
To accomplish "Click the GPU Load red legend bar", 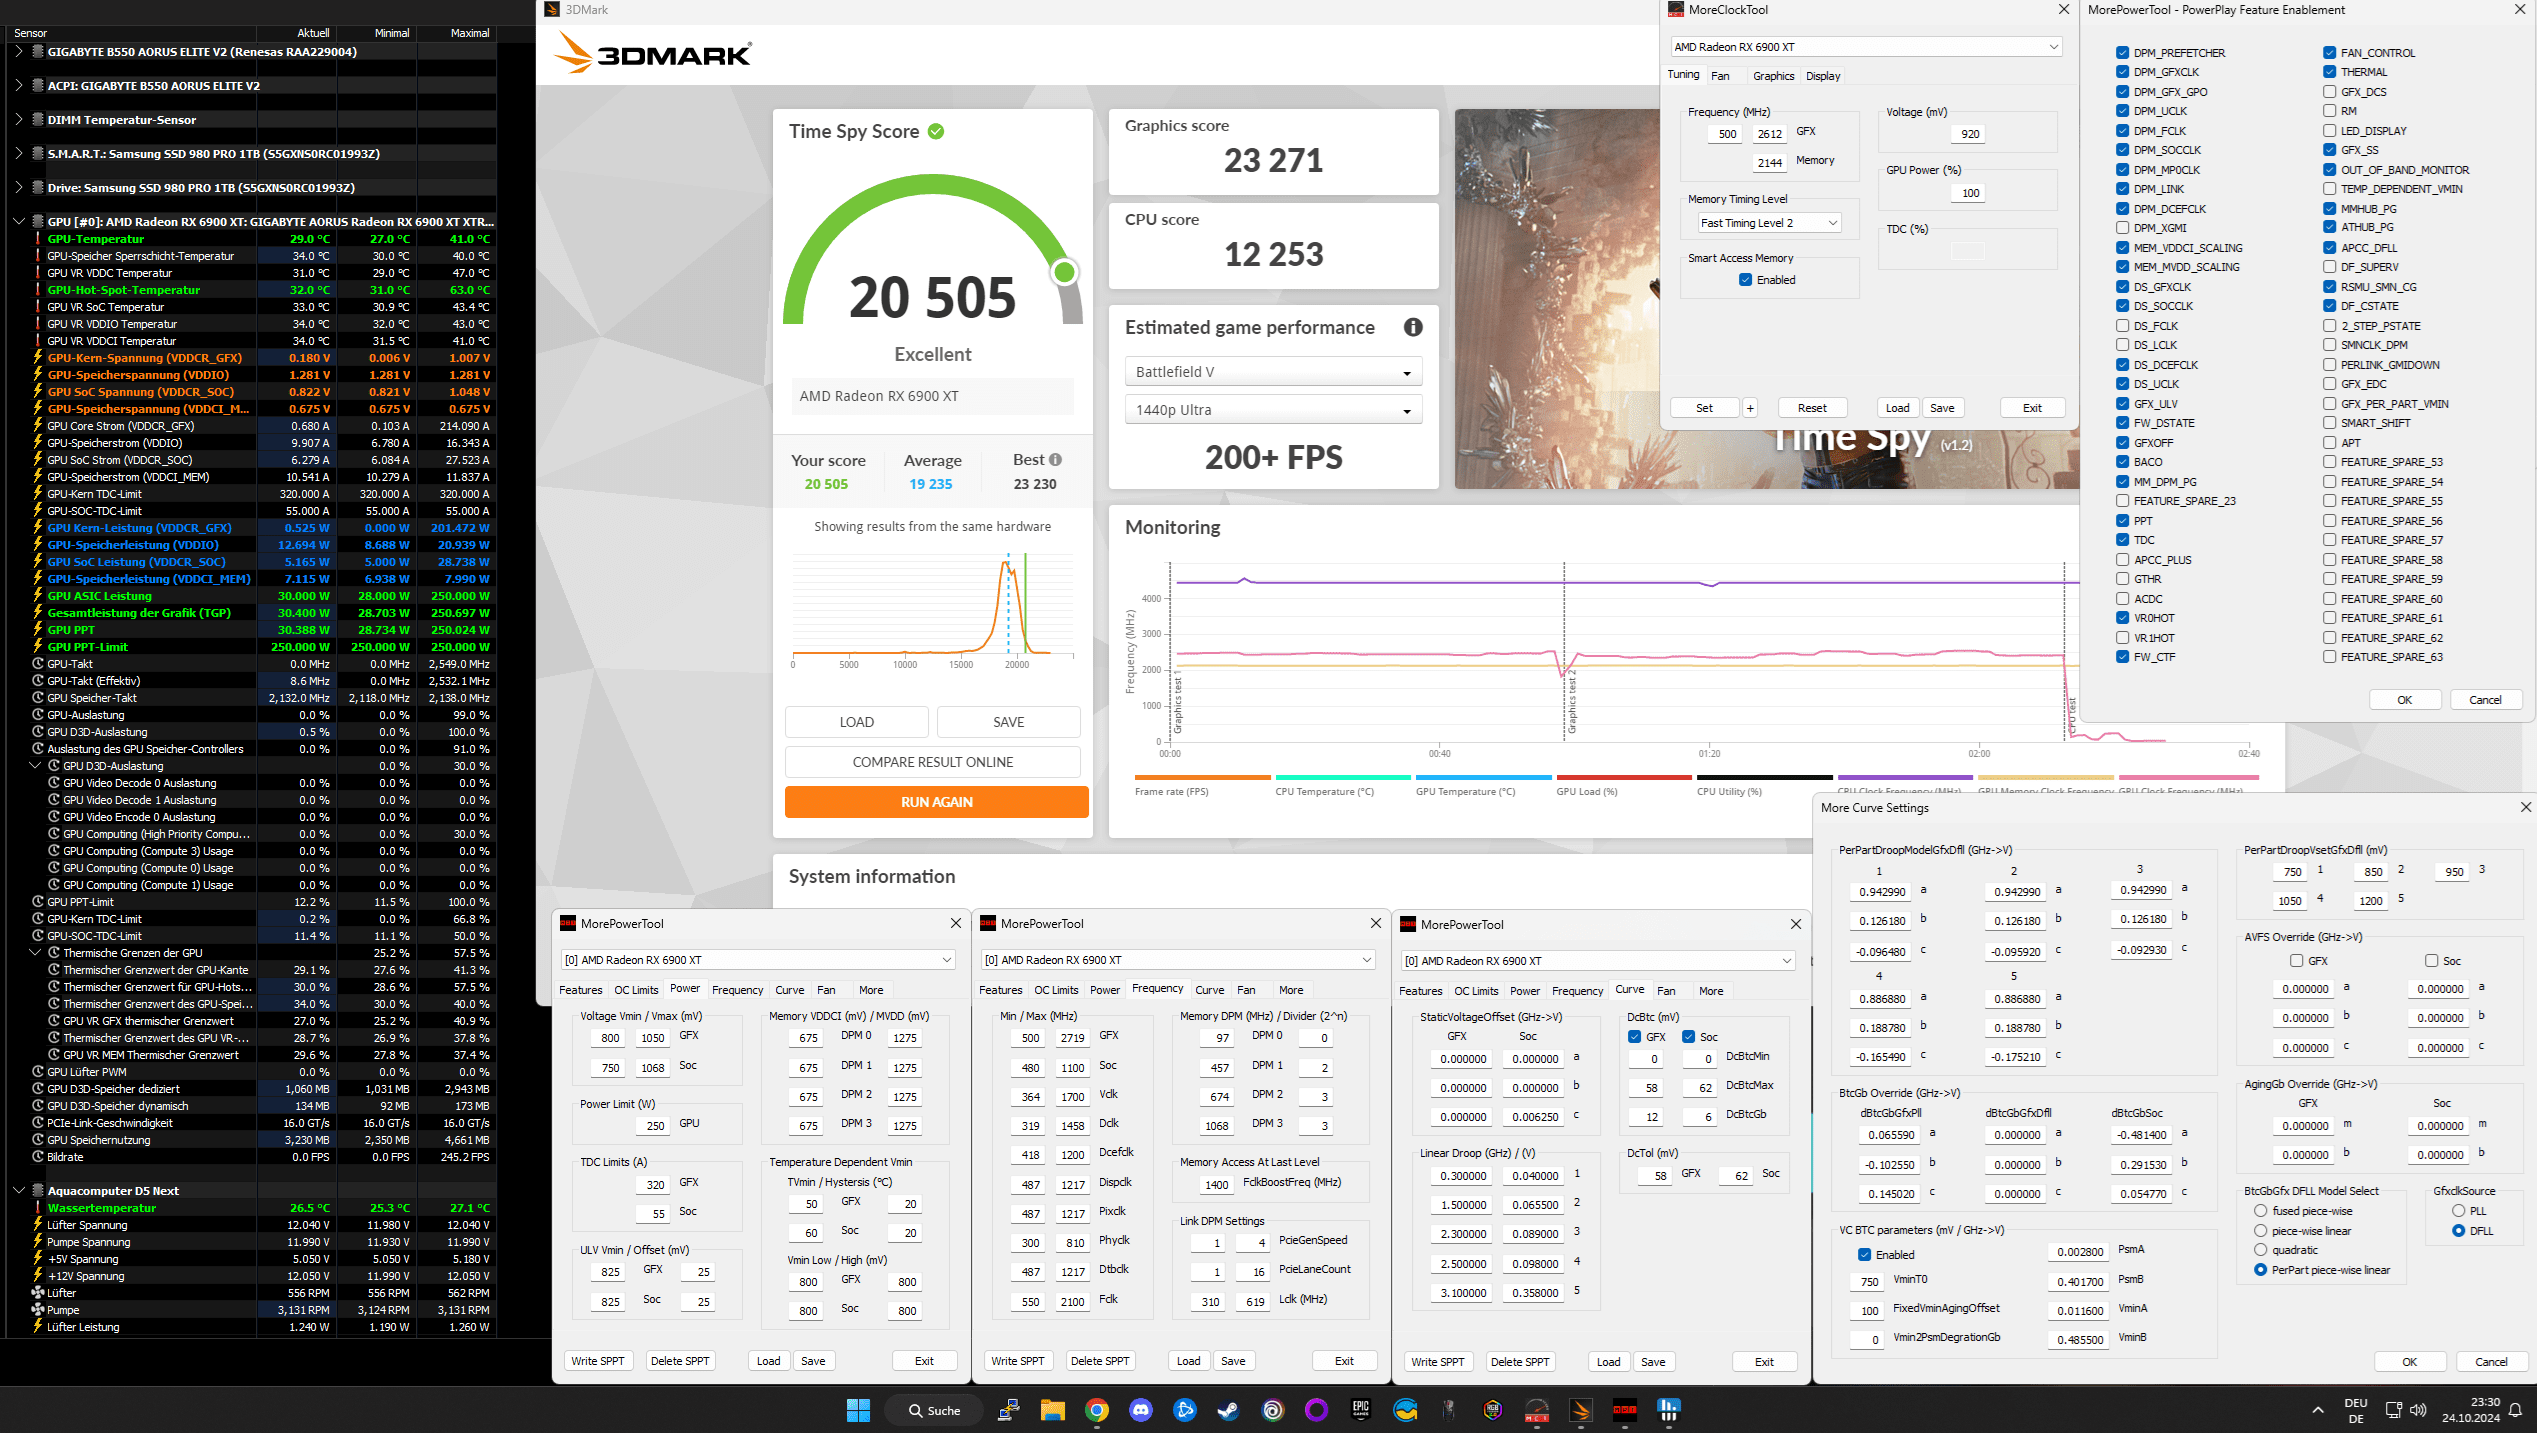I will pyautogui.click(x=1624, y=777).
